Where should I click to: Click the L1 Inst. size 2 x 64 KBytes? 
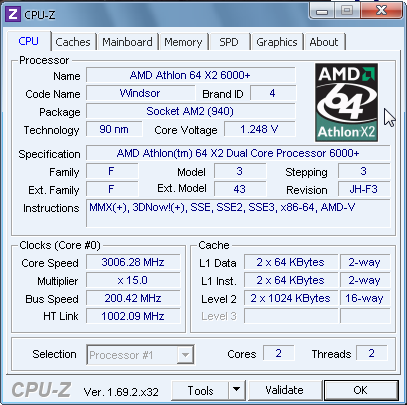click(x=291, y=280)
